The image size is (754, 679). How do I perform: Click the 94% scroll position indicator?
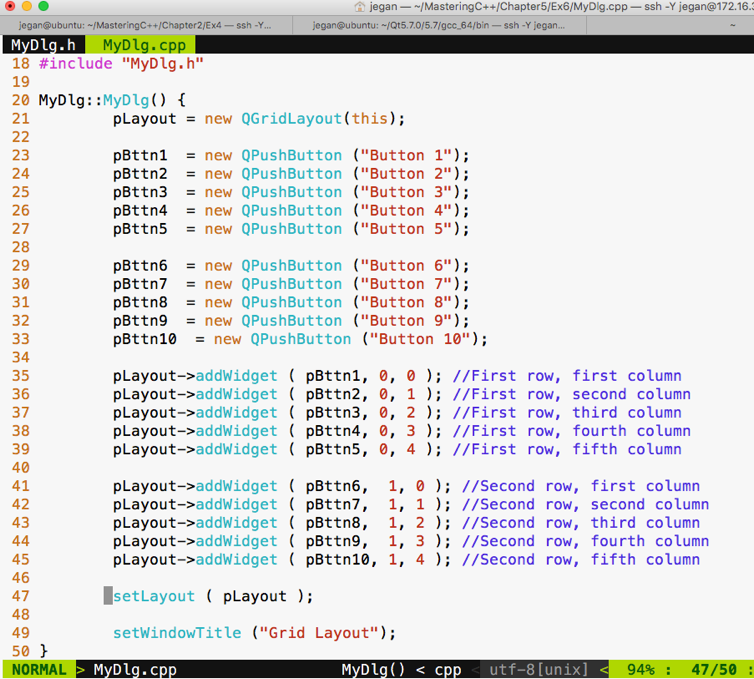[x=640, y=670]
